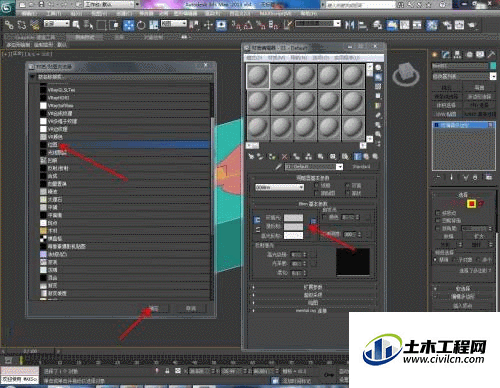Toggle the Snaps toggle icon

point(236,25)
